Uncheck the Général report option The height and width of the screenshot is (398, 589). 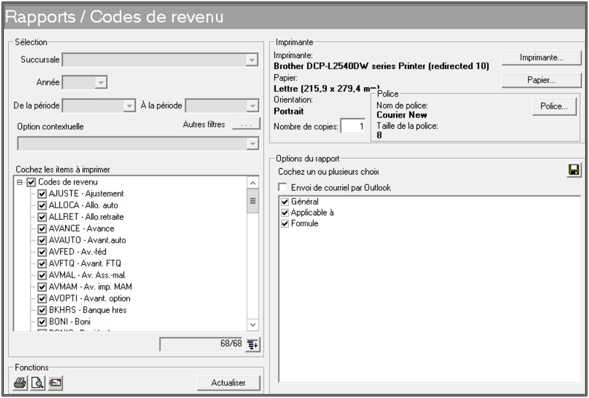[x=285, y=202]
